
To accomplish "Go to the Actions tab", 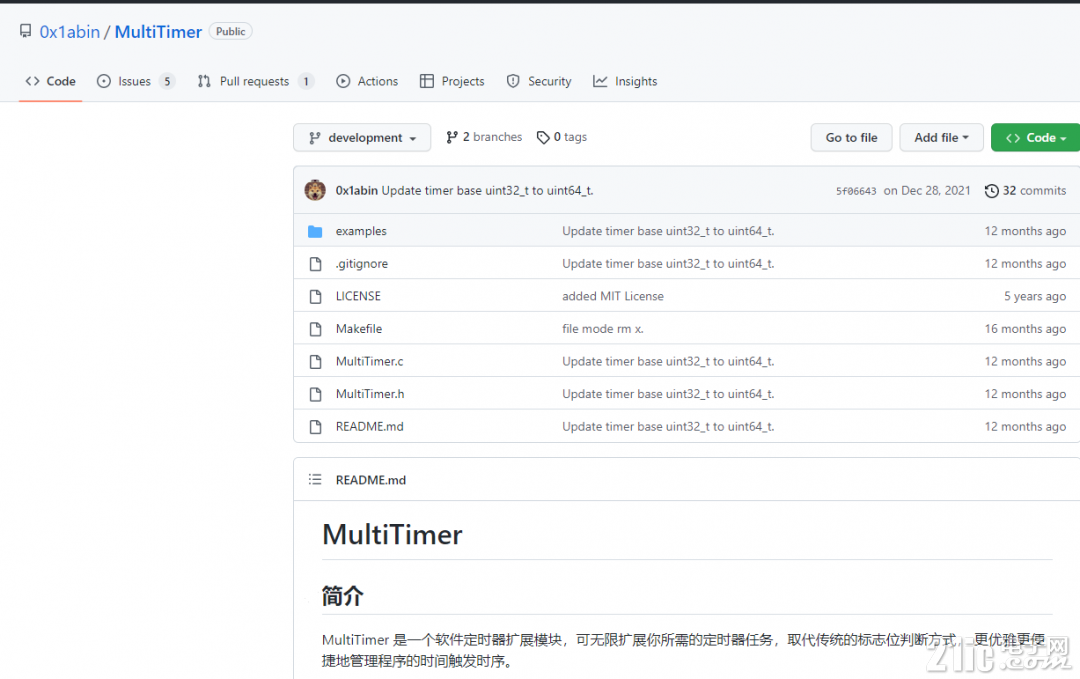I will (x=367, y=81).
